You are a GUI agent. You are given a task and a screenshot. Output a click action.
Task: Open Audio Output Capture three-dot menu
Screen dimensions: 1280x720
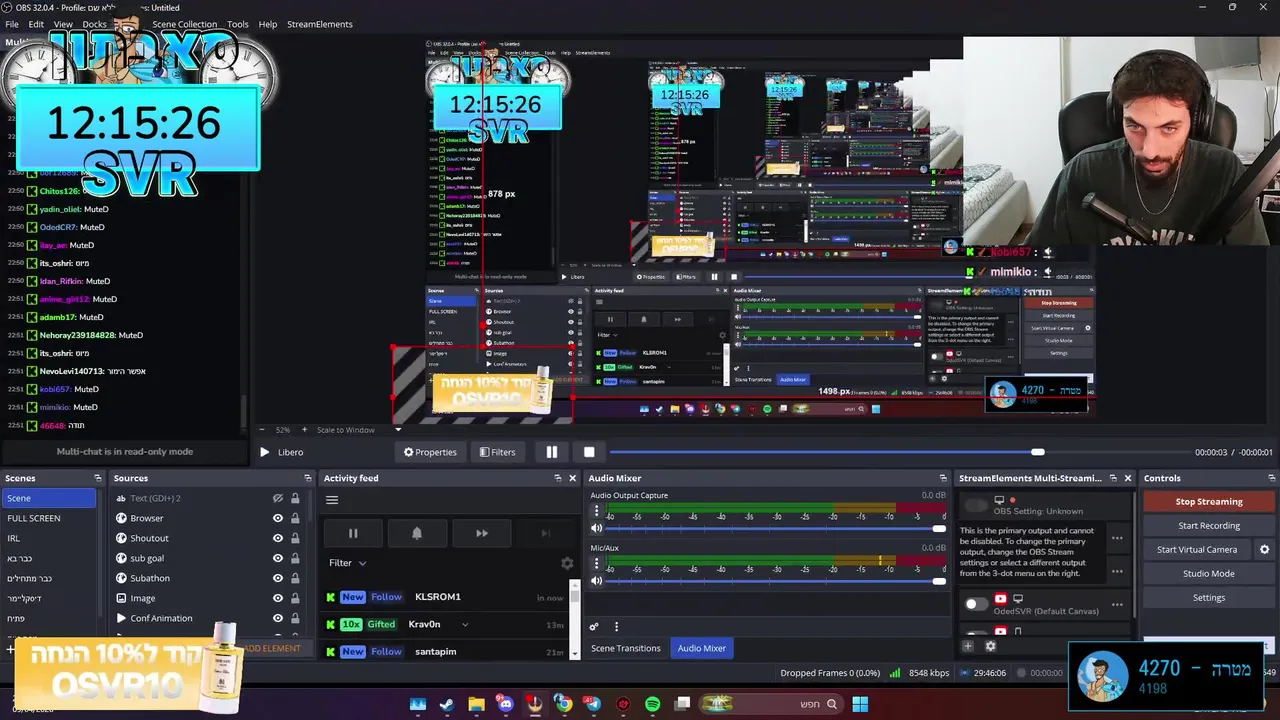tap(597, 510)
